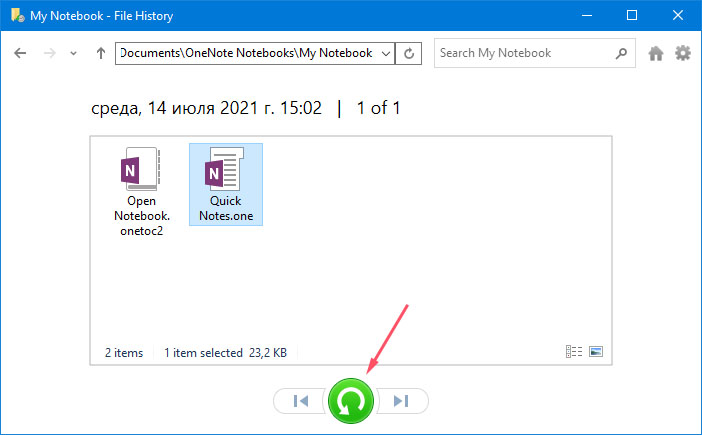Expand the address bar history dropdown
This screenshot has width=702, height=435.
click(385, 54)
